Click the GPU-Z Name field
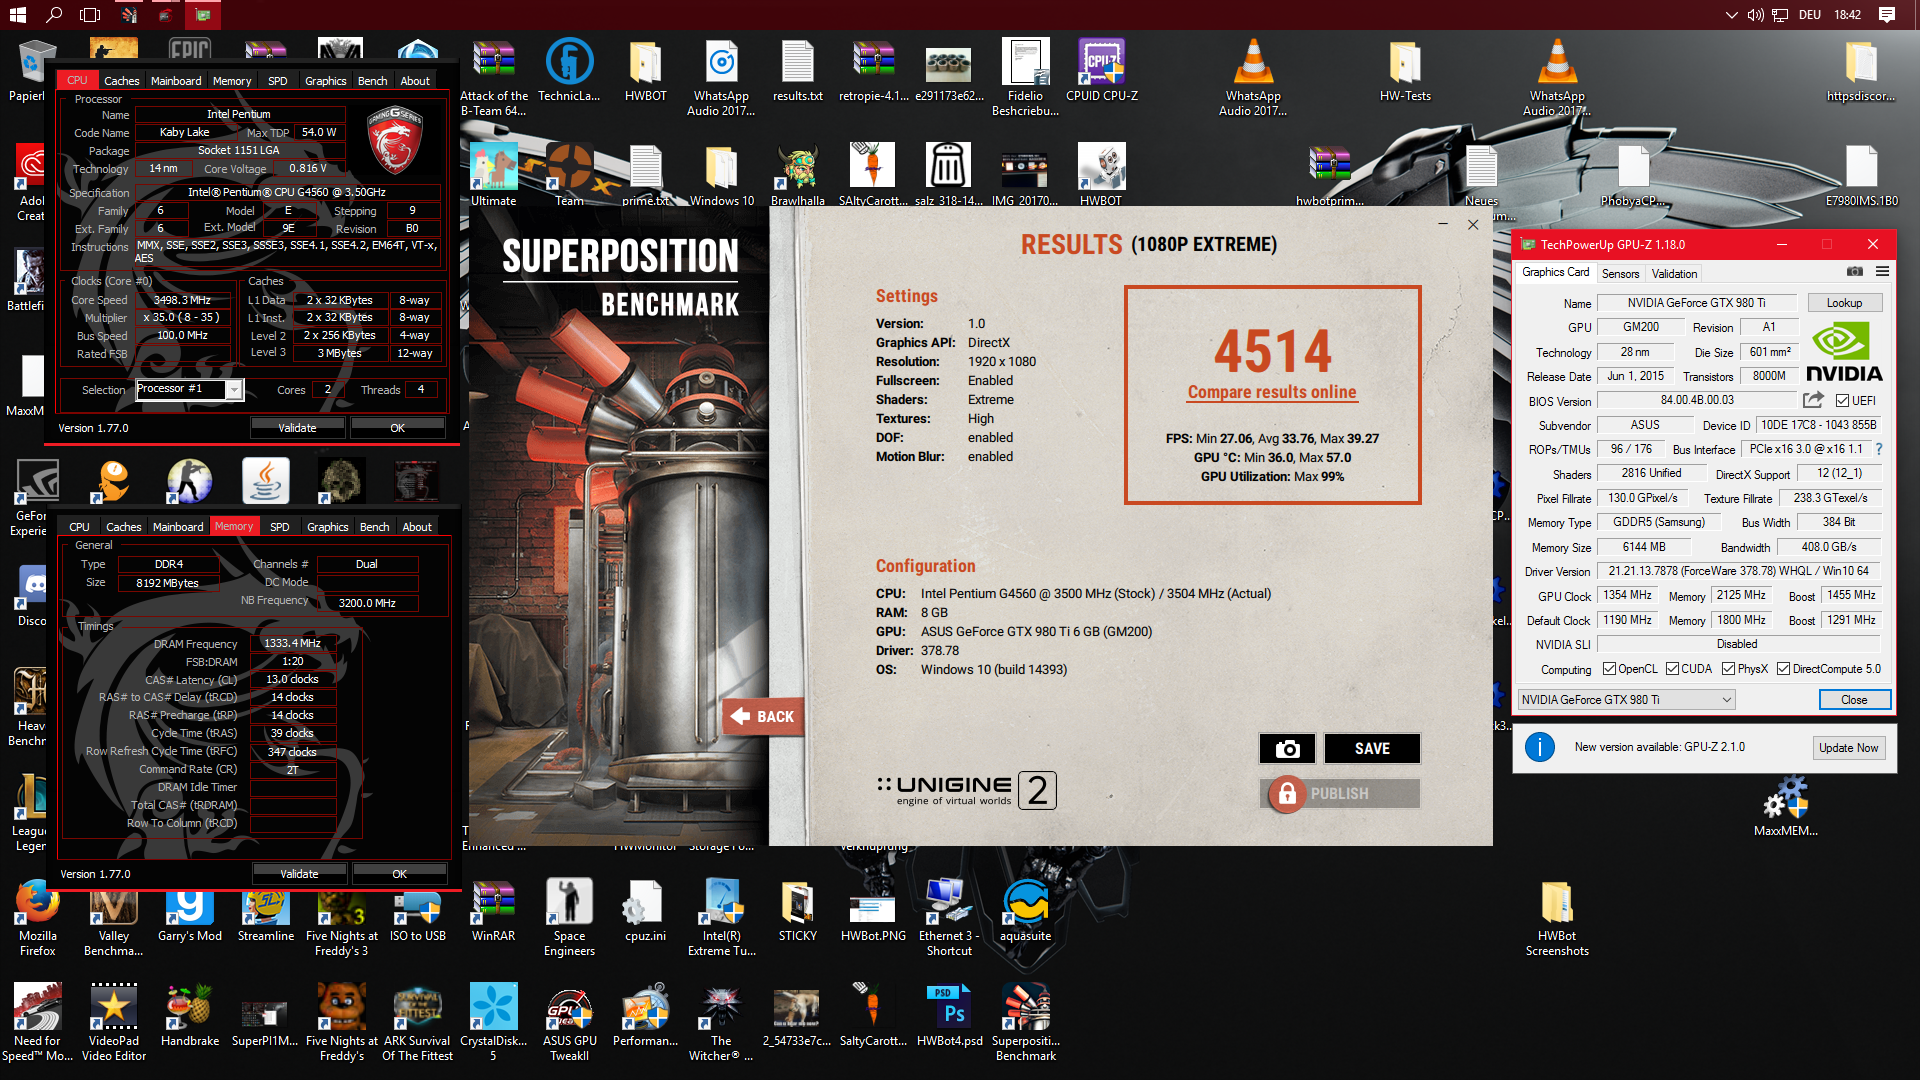This screenshot has height=1080, width=1920. point(1696,303)
